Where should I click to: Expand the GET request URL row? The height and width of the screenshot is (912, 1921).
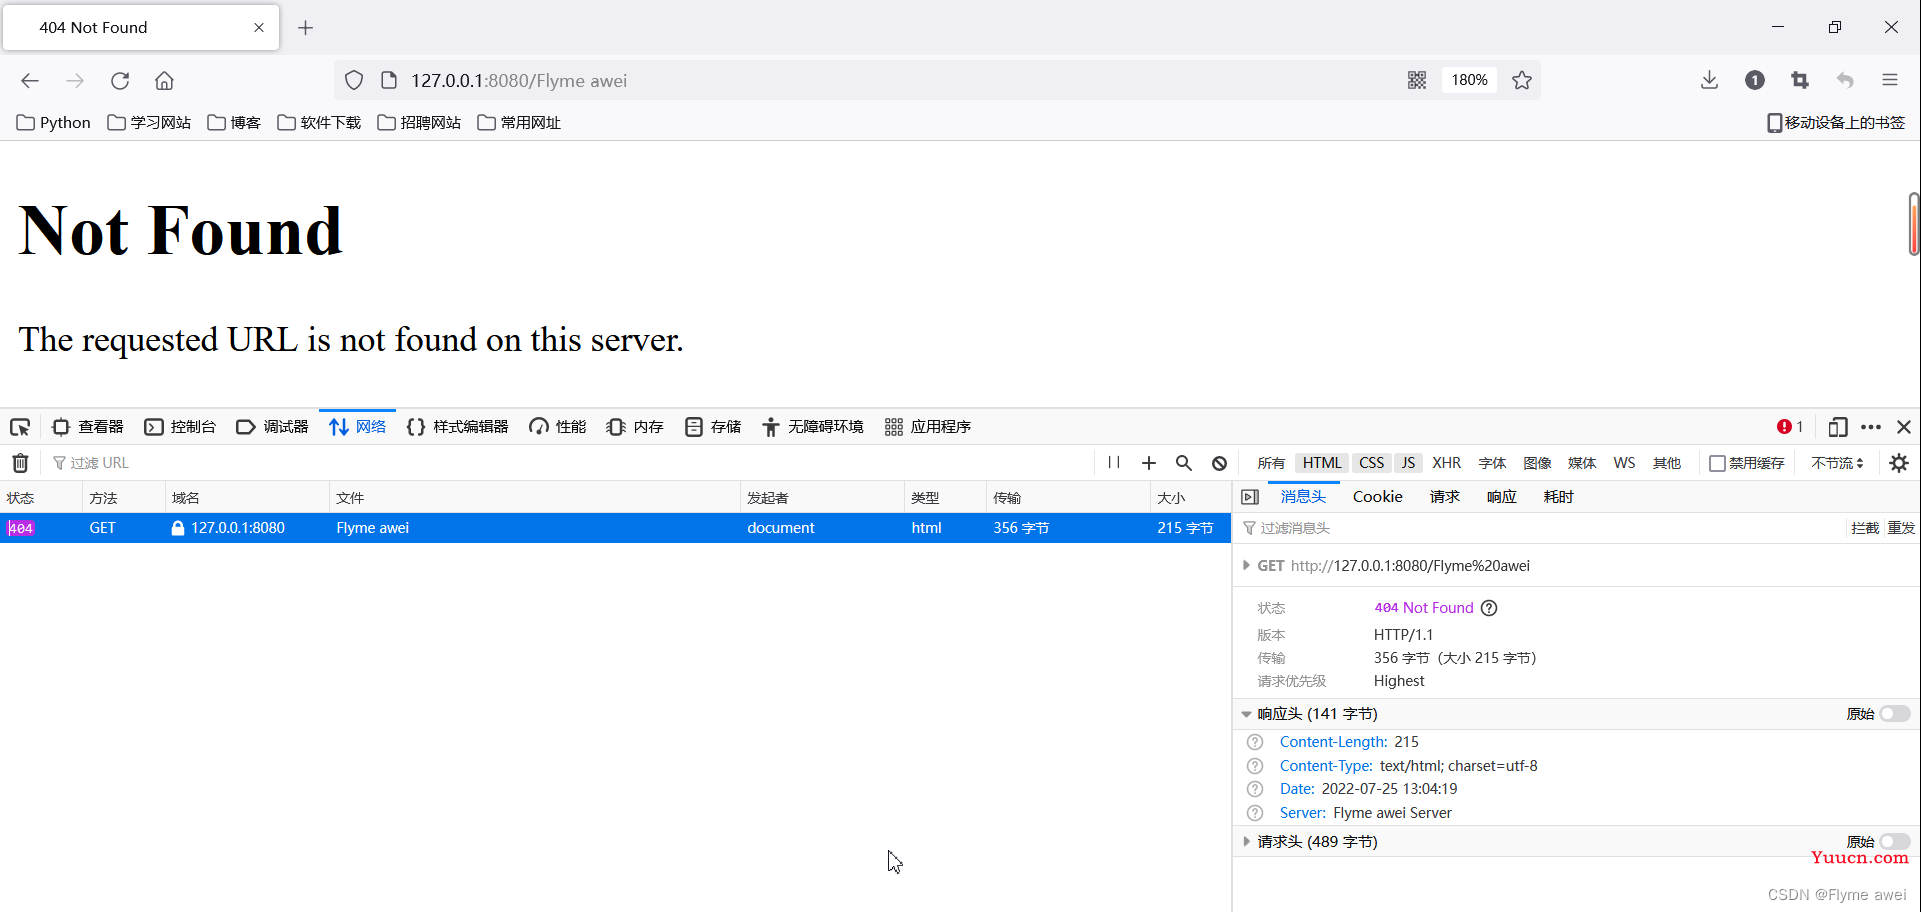coord(1246,566)
